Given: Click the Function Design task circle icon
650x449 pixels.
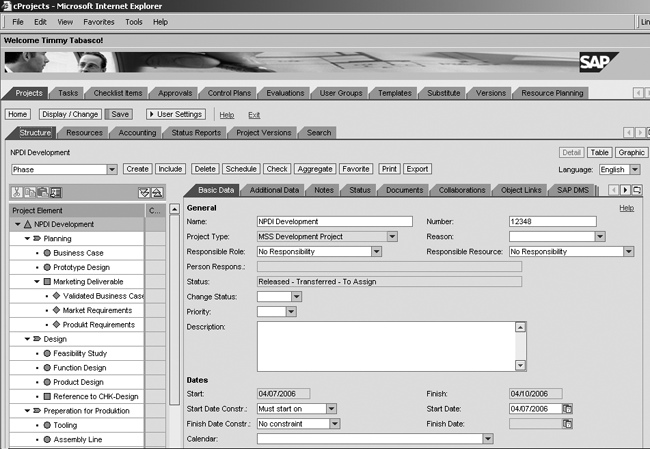Looking at the screenshot, I should click(47, 368).
